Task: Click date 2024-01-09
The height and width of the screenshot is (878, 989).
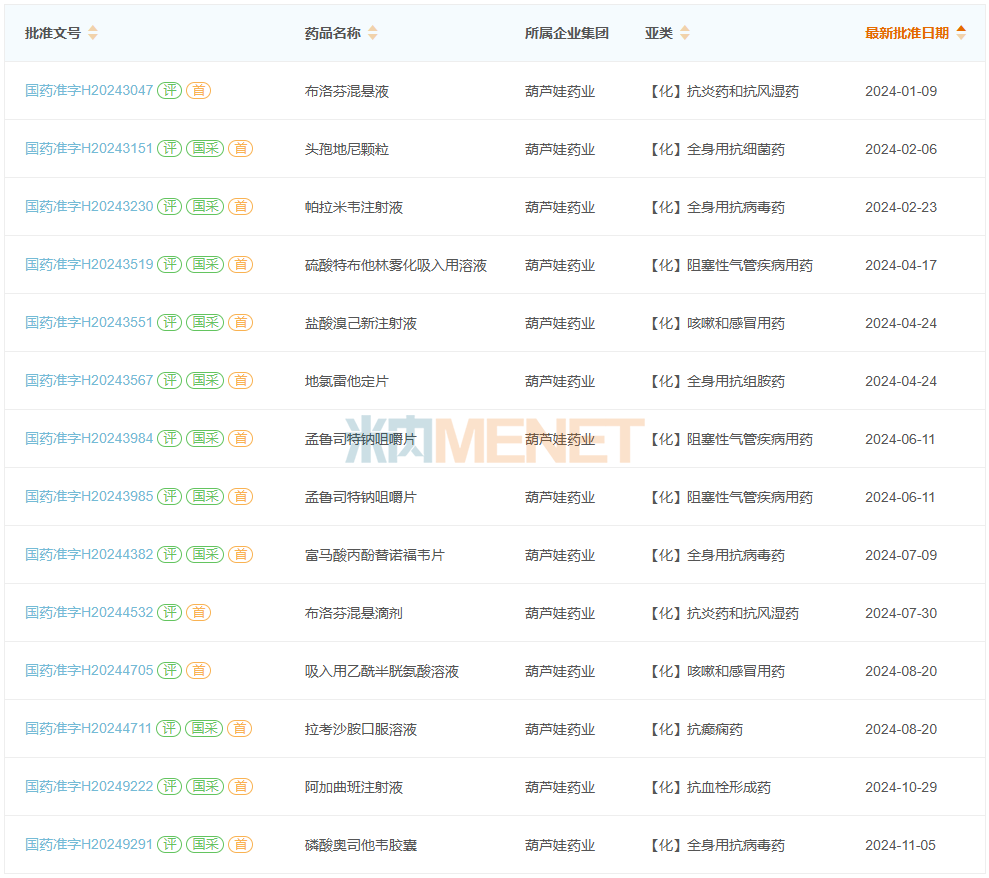Action: pos(901,91)
